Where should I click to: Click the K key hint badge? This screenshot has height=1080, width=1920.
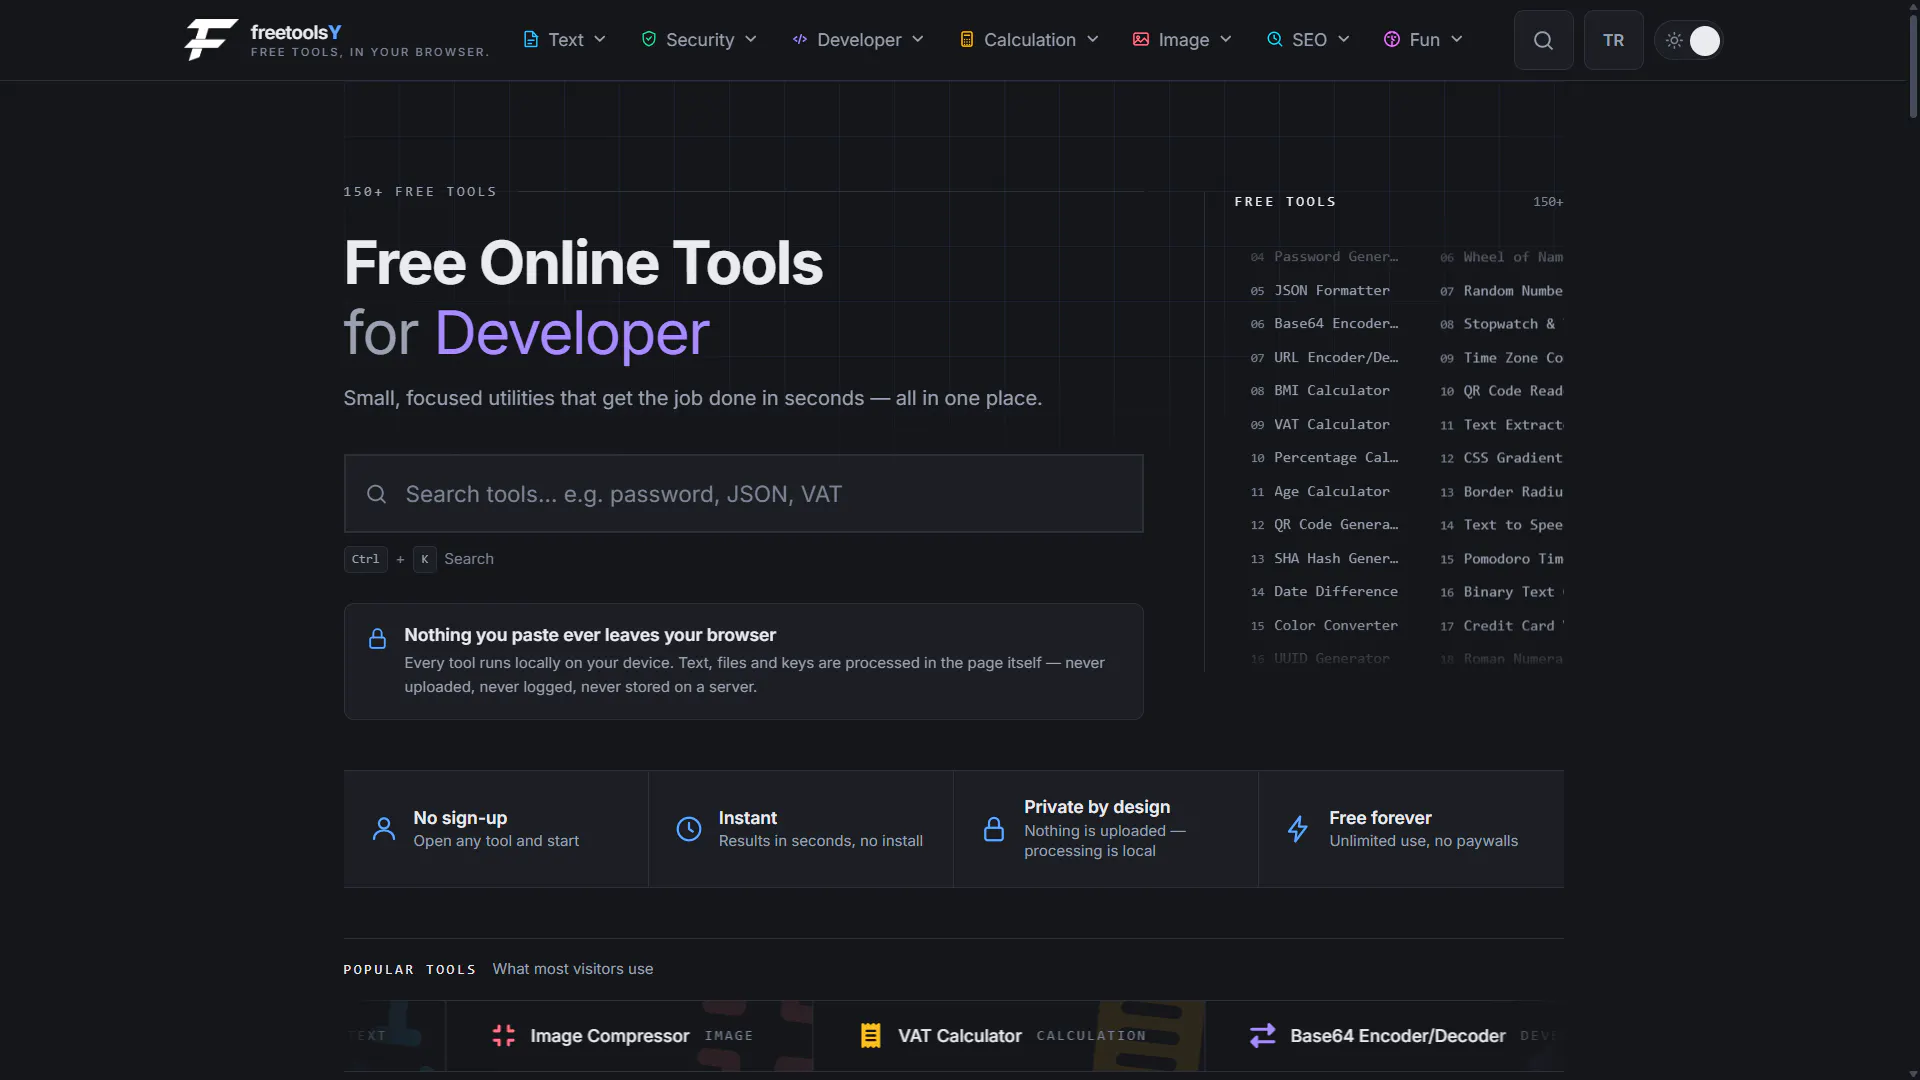coord(425,559)
